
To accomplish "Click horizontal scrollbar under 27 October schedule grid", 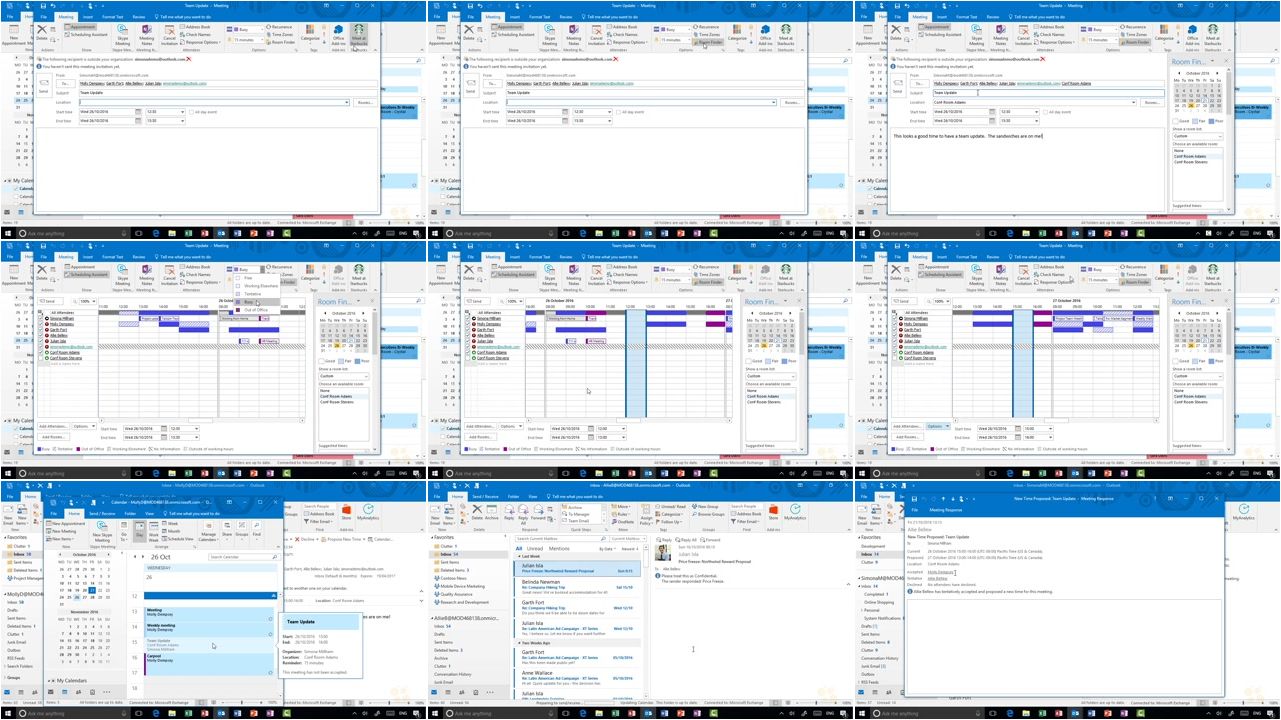I will coord(1056,420).
